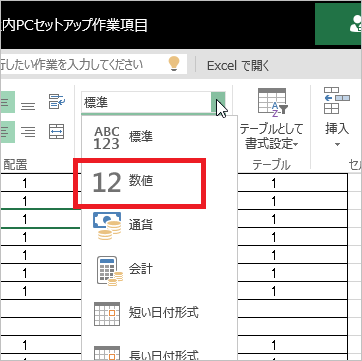Click the PCセットアップ作業項目 document title
Image resolution: width=362 pixels, height=361 pixels.
tap(82, 25)
